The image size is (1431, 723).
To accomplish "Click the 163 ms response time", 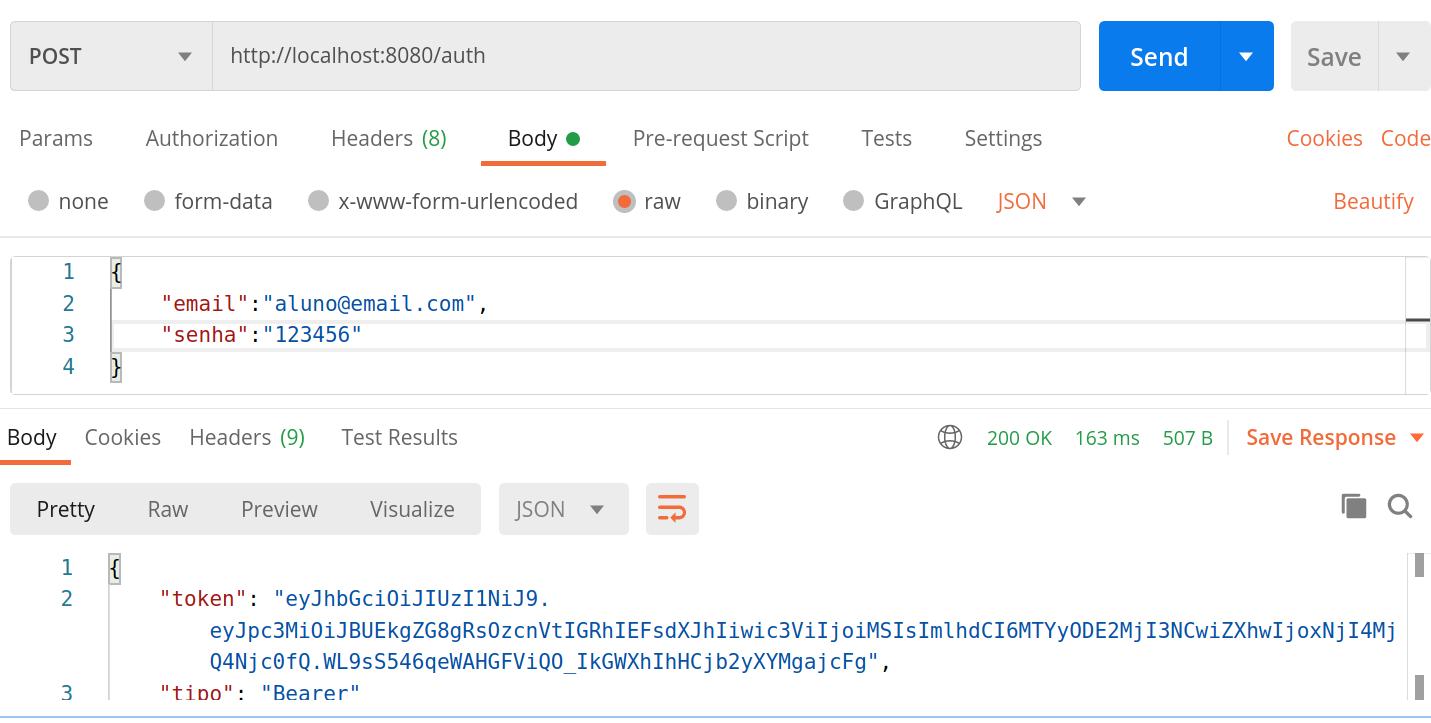I will pos(1107,437).
